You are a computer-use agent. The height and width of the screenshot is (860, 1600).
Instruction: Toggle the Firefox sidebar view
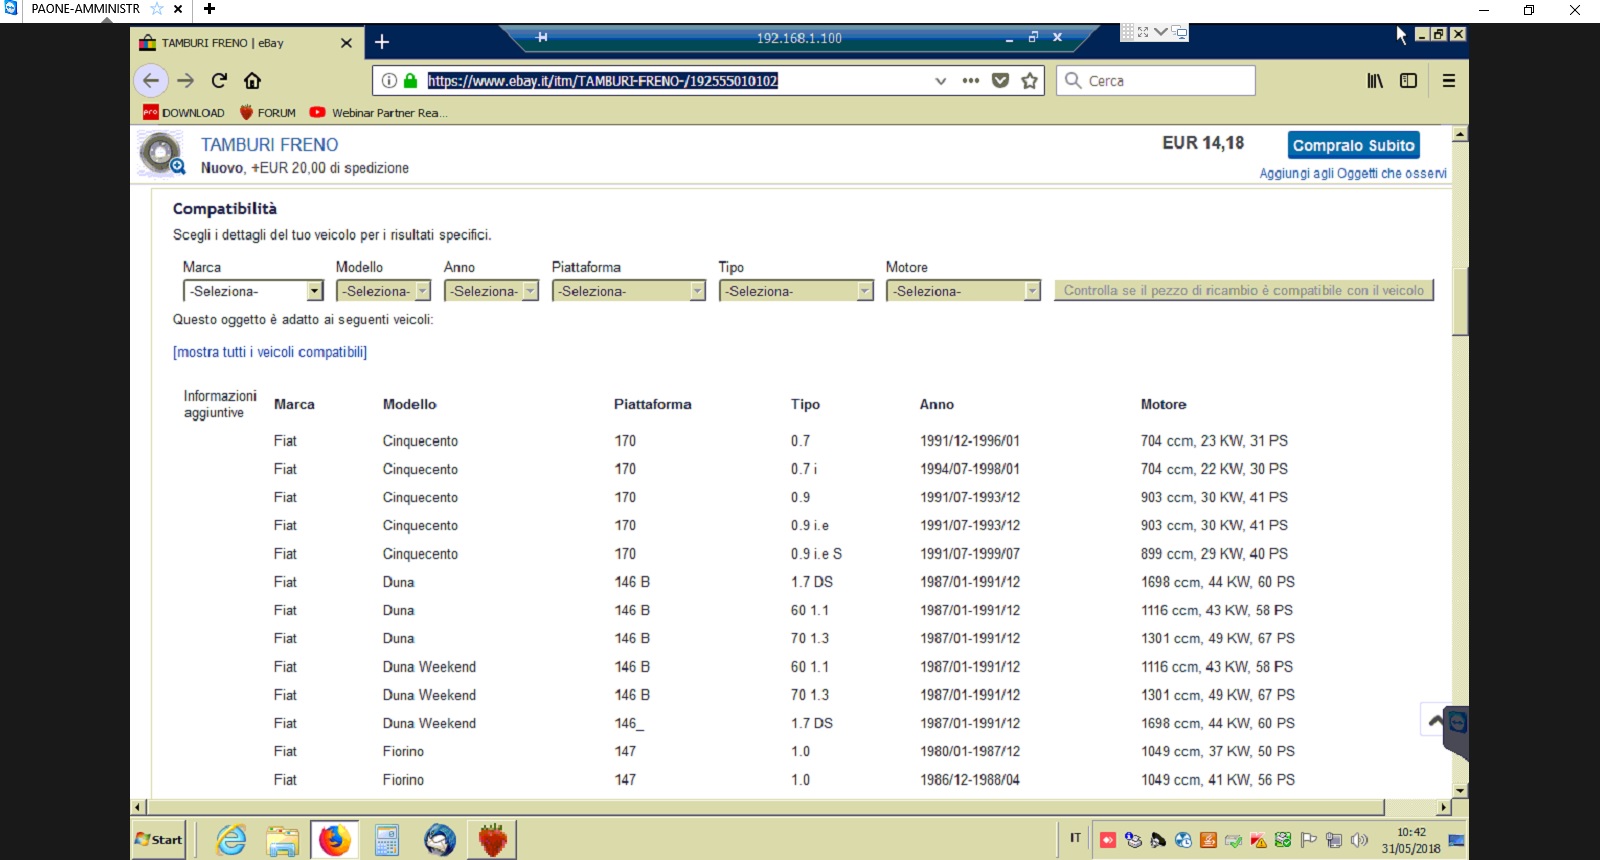[x=1409, y=81]
